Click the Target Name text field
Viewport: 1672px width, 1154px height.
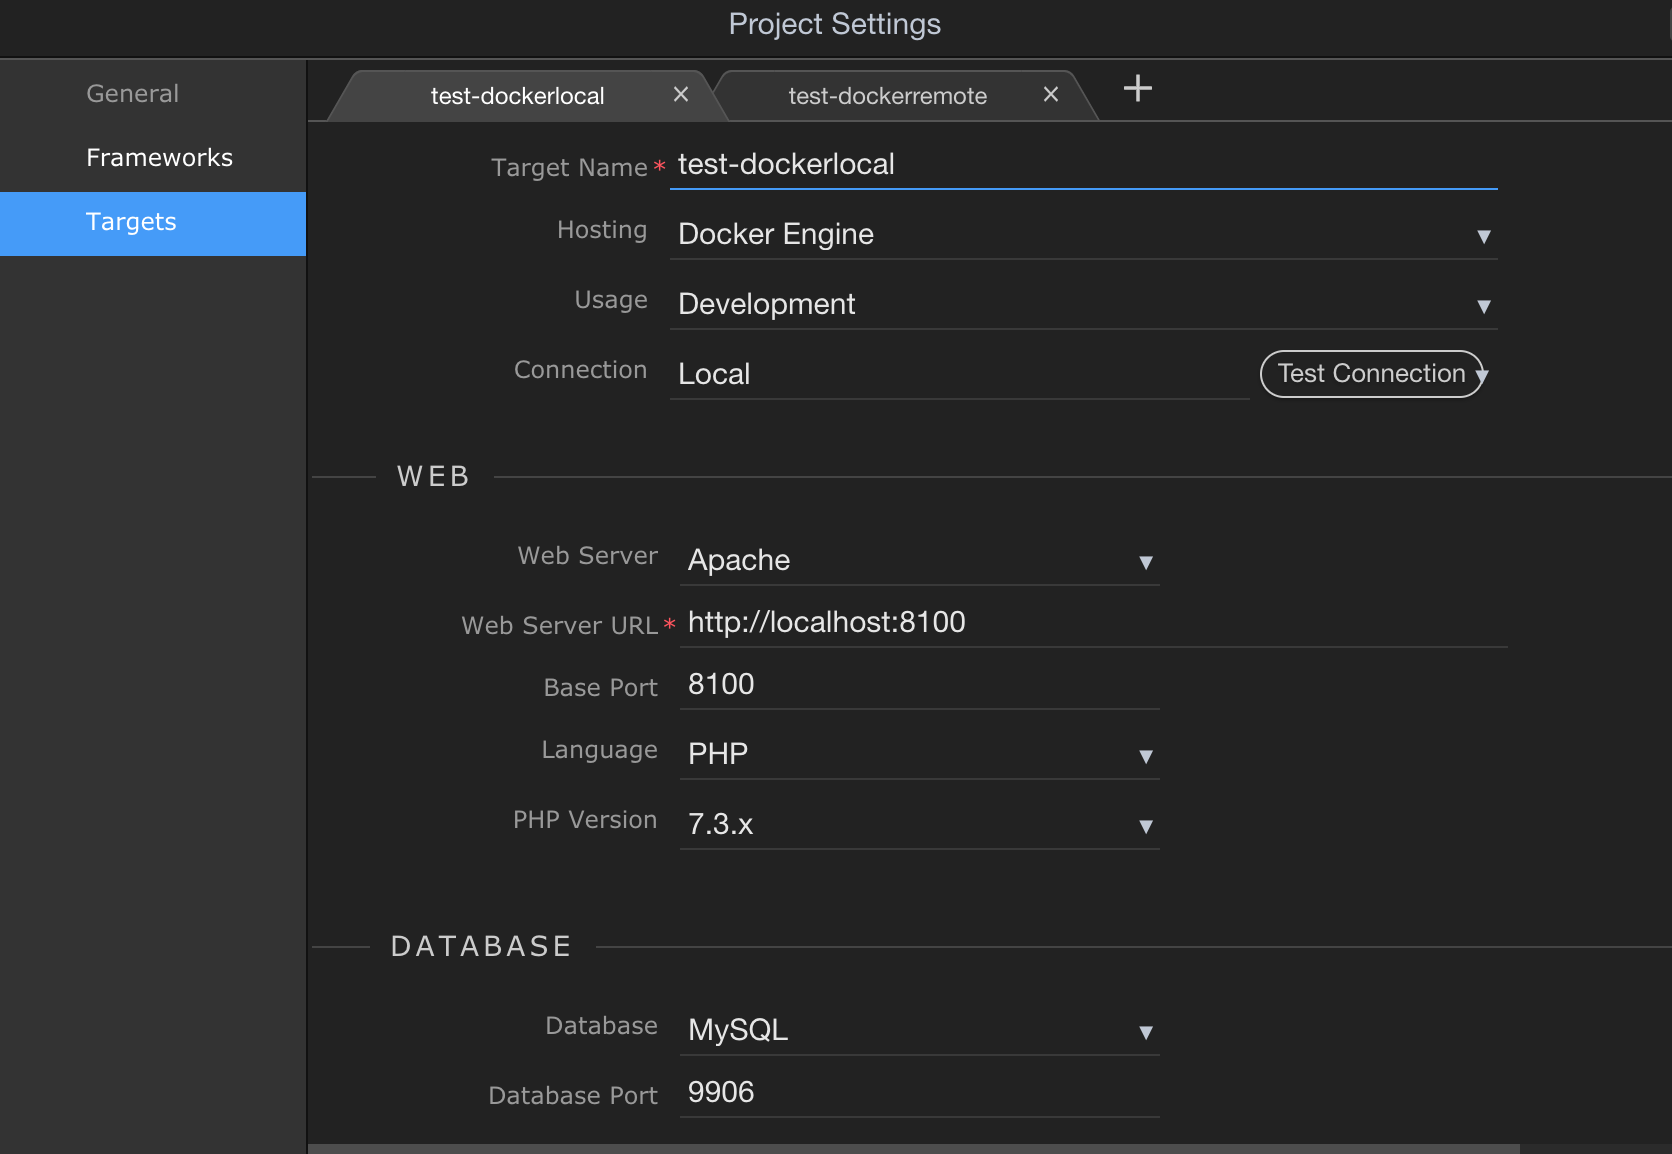pyautogui.click(x=1082, y=165)
